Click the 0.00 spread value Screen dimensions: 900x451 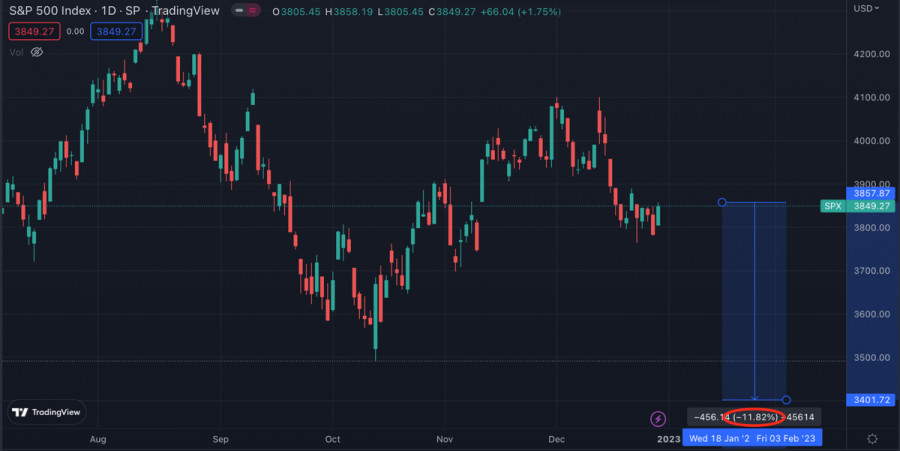click(75, 32)
